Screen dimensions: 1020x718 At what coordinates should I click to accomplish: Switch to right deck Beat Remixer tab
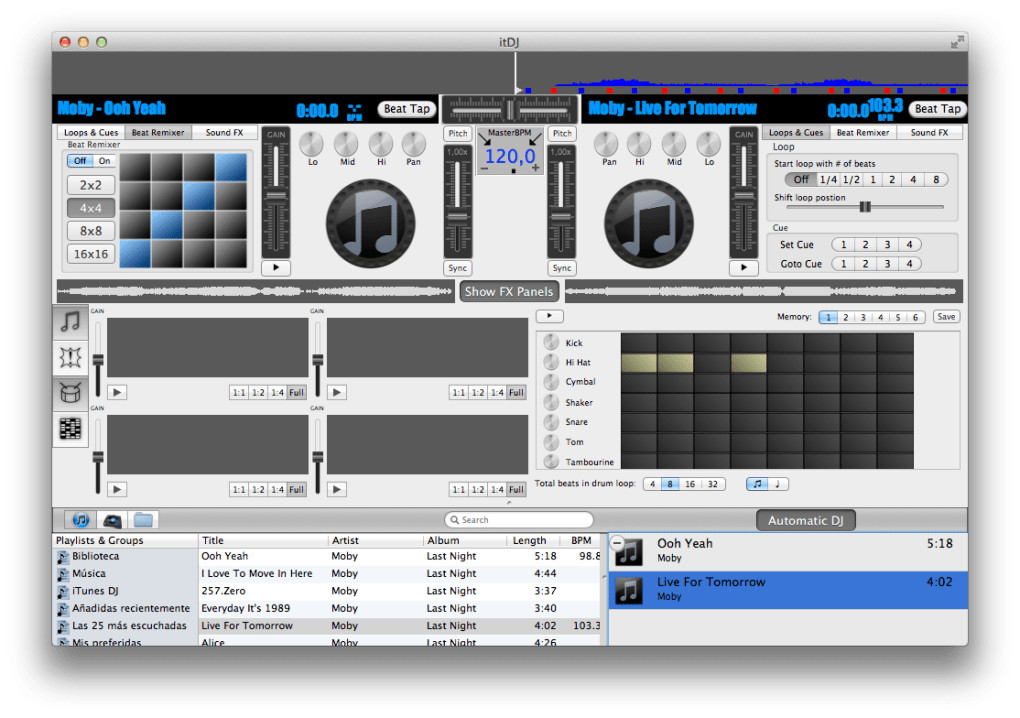[x=862, y=133]
